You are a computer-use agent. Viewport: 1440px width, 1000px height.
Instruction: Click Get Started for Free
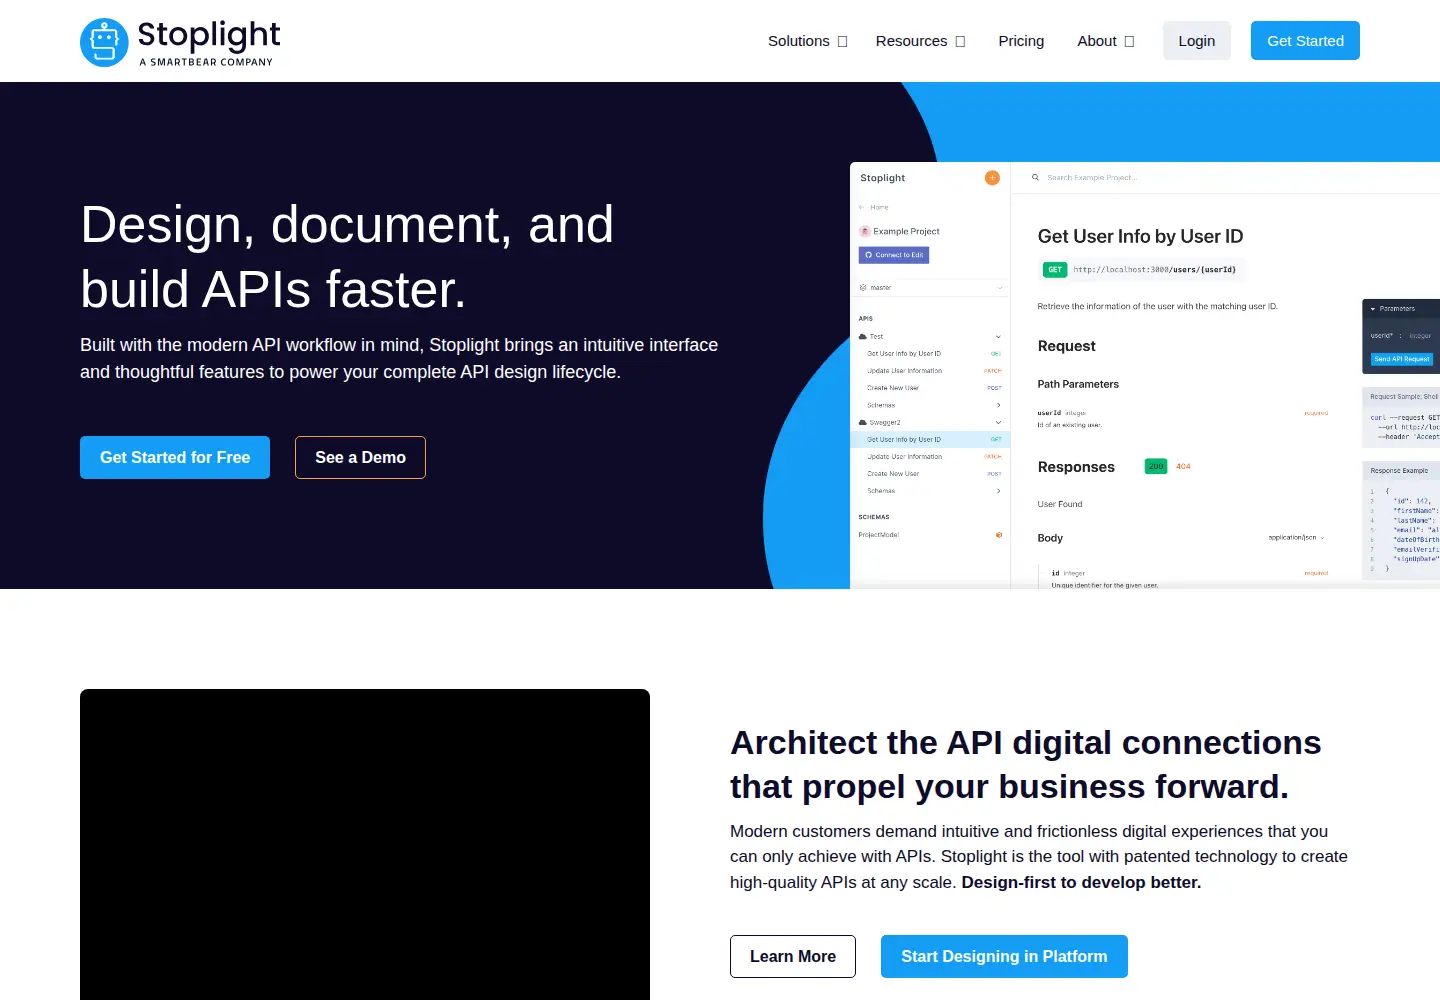tap(175, 458)
